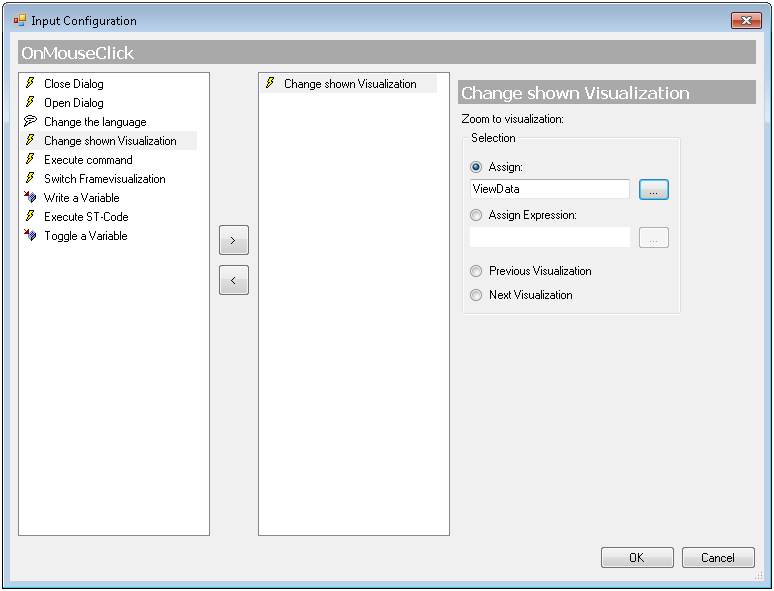
Task: Click the Input Configuration window title icon
Action: [x=20, y=20]
